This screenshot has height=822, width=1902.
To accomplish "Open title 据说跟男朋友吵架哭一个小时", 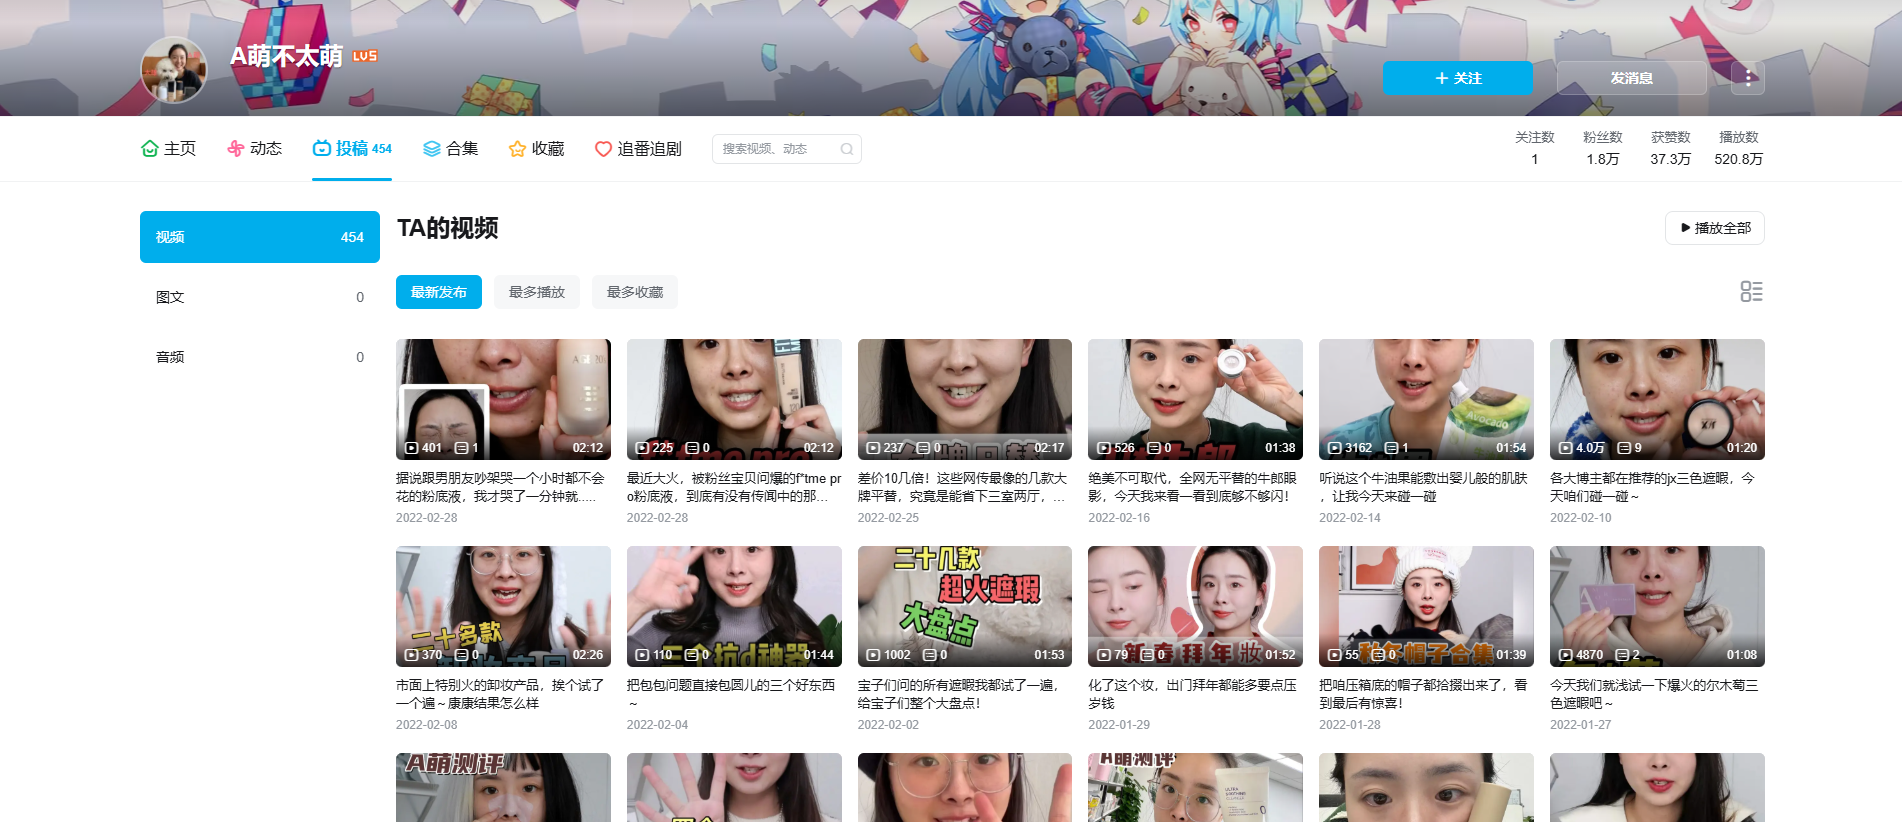I will tap(501, 487).
